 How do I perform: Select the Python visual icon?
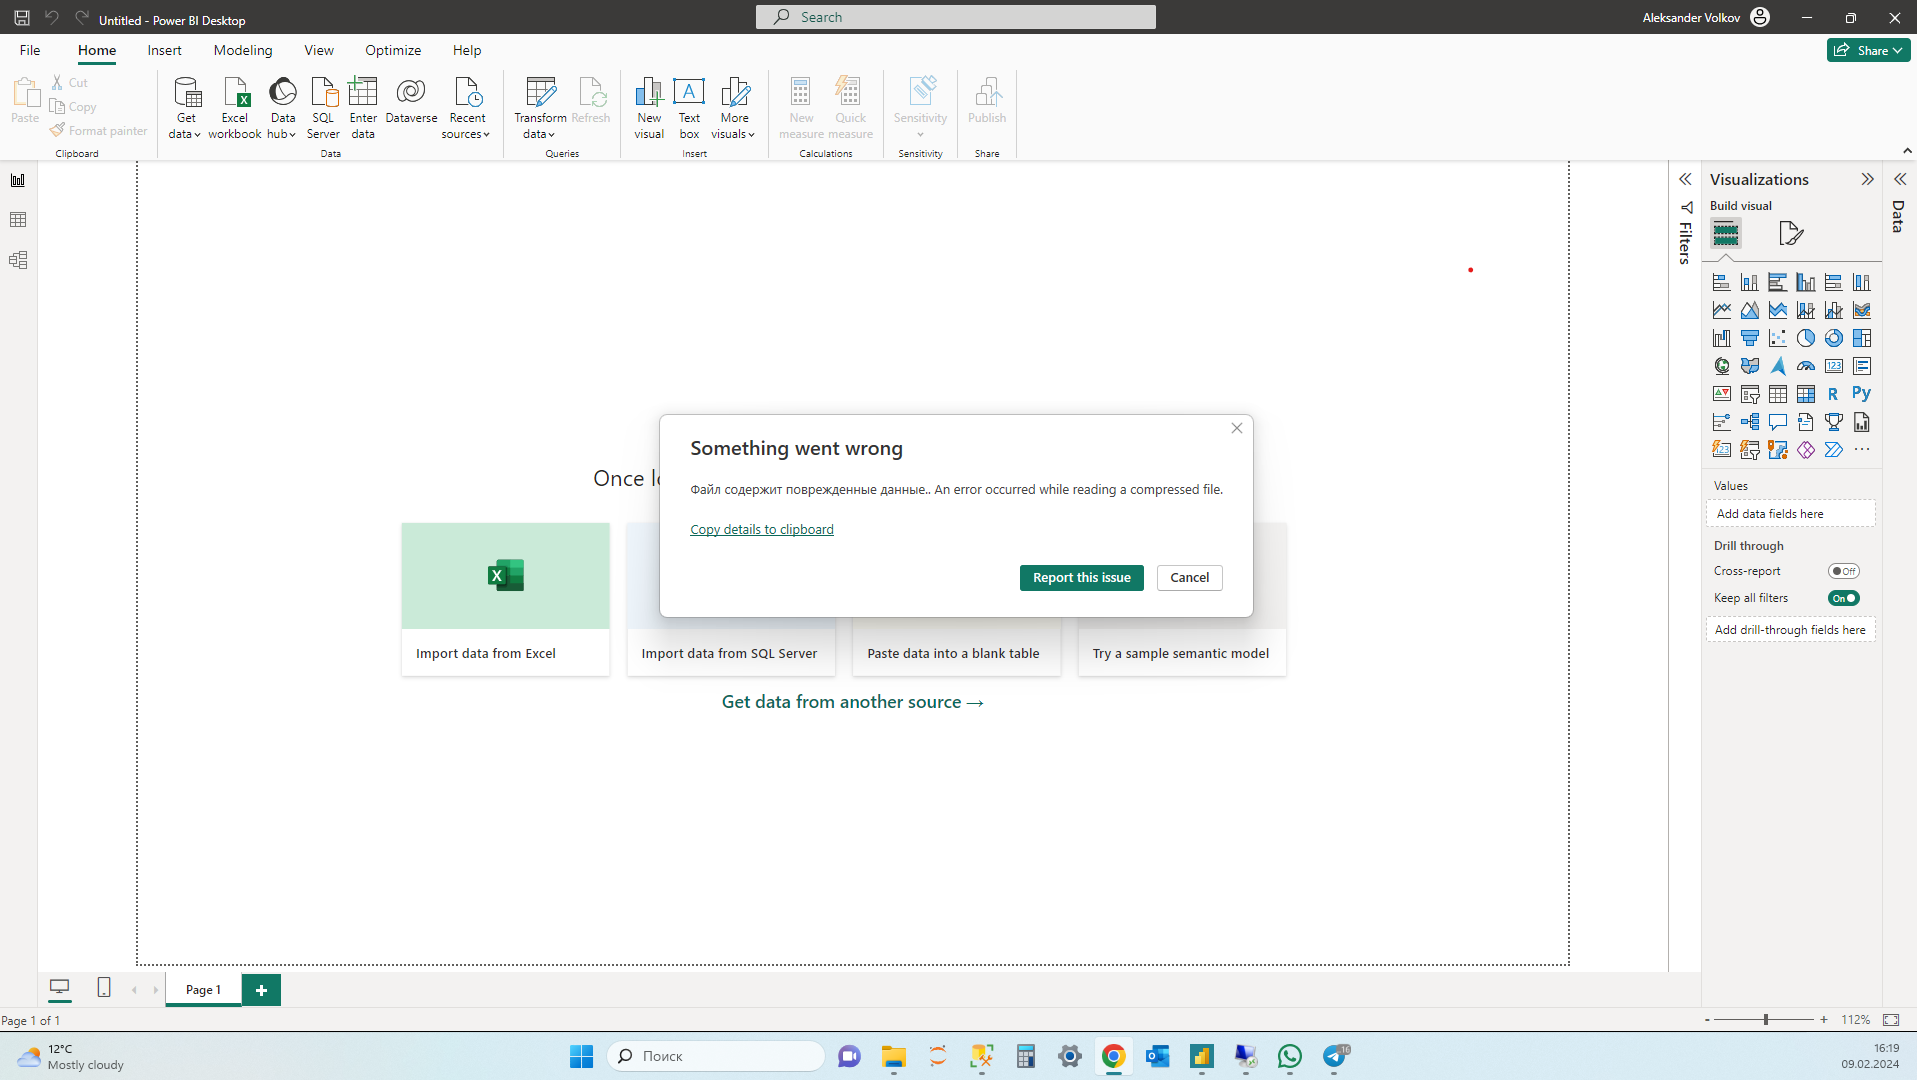click(x=1861, y=394)
